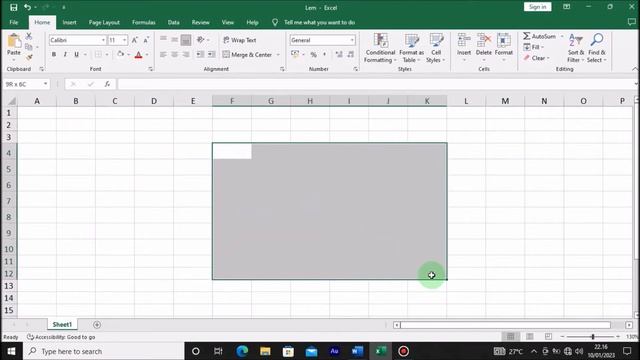This screenshot has height=360, width=640.
Task: Apply Comma Style format
Action: click(x=324, y=54)
